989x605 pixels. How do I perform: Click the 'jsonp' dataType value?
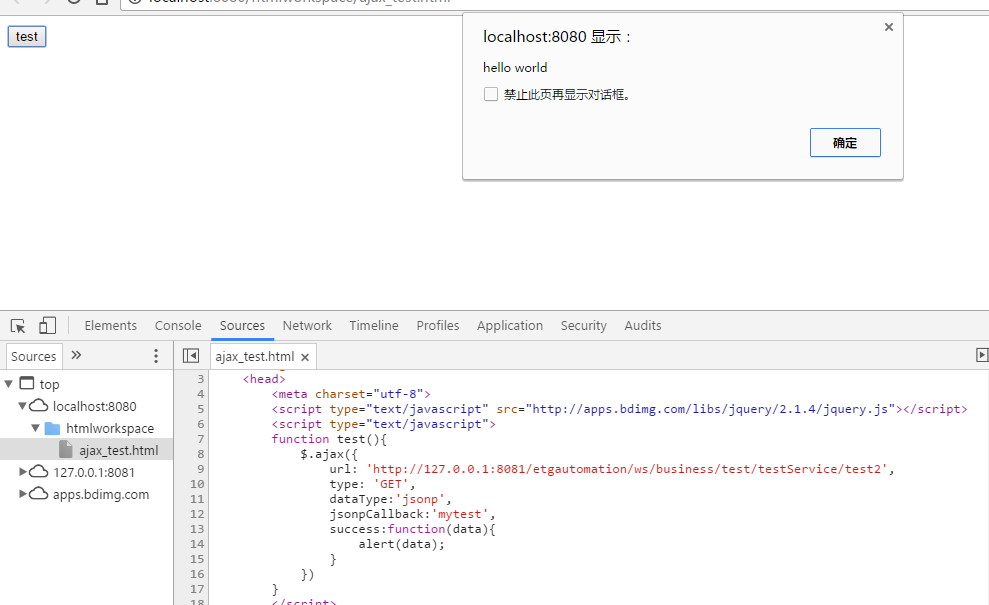click(420, 499)
